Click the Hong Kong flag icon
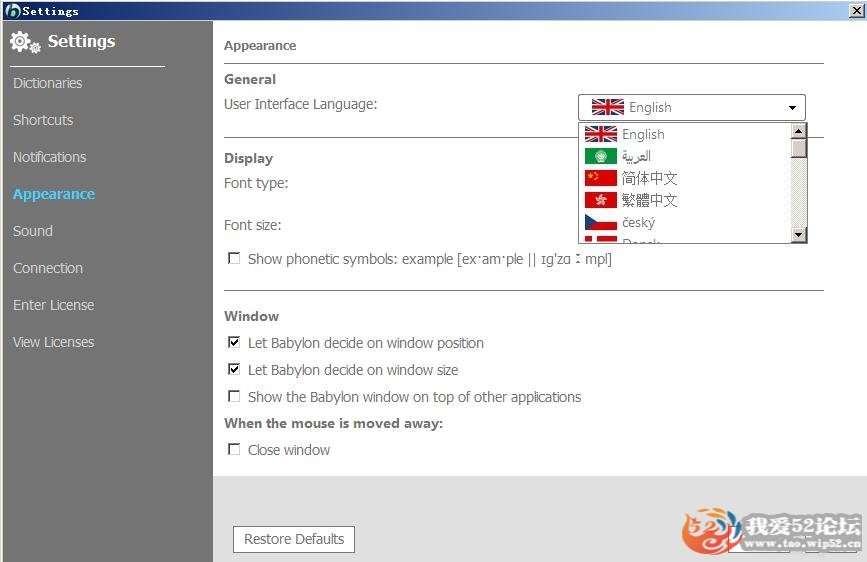Image resolution: width=867 pixels, height=562 pixels. click(600, 200)
